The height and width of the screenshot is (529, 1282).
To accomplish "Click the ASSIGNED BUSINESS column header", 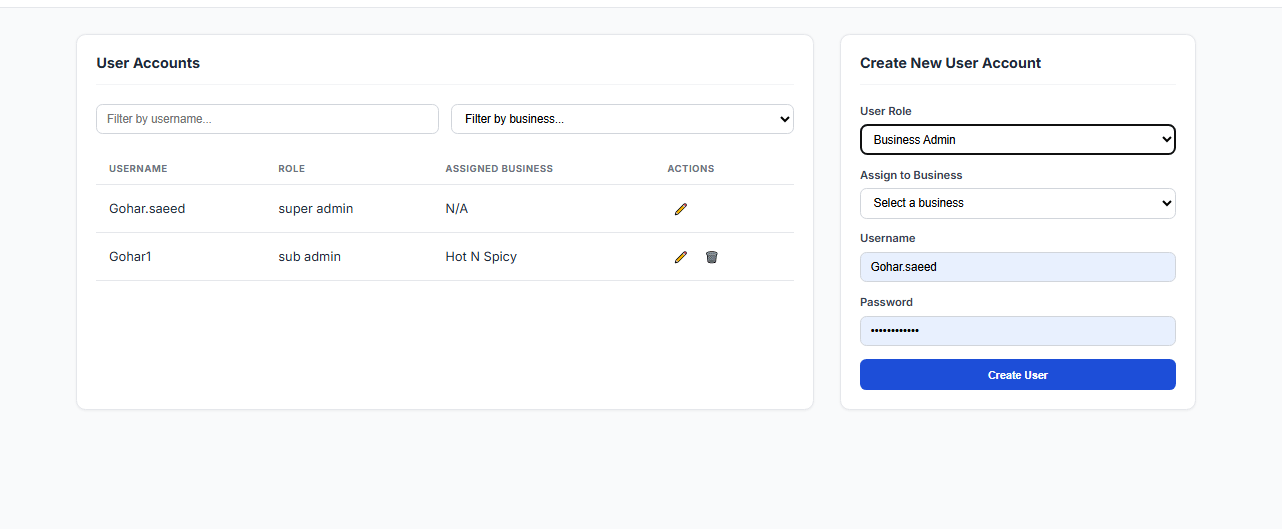I will pos(499,169).
